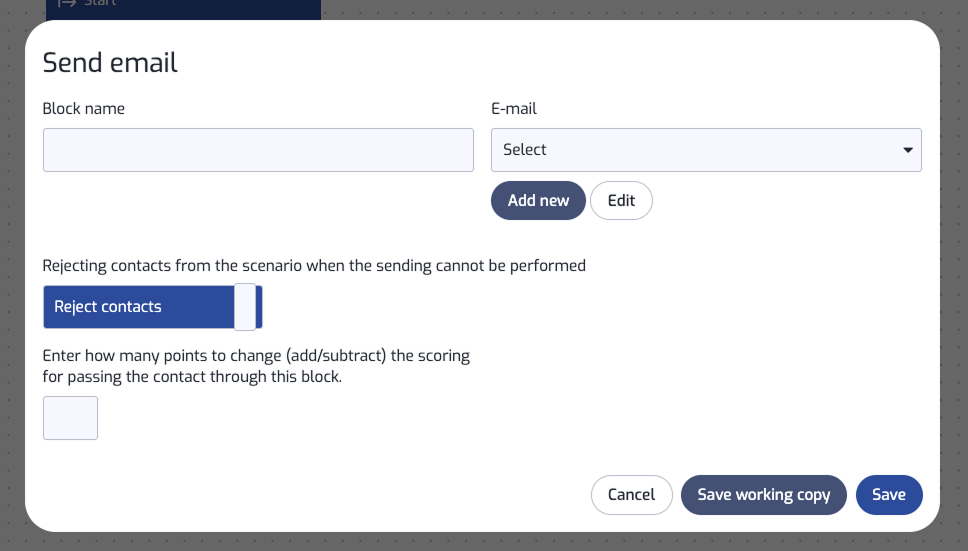Click the E-mail field label

click(x=514, y=109)
